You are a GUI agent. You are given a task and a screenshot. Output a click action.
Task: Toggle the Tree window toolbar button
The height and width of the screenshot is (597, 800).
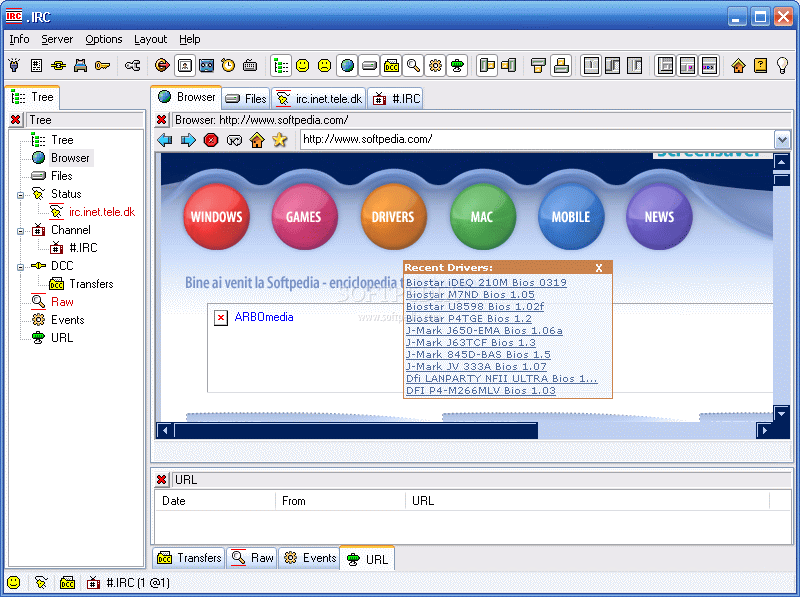(x=281, y=65)
